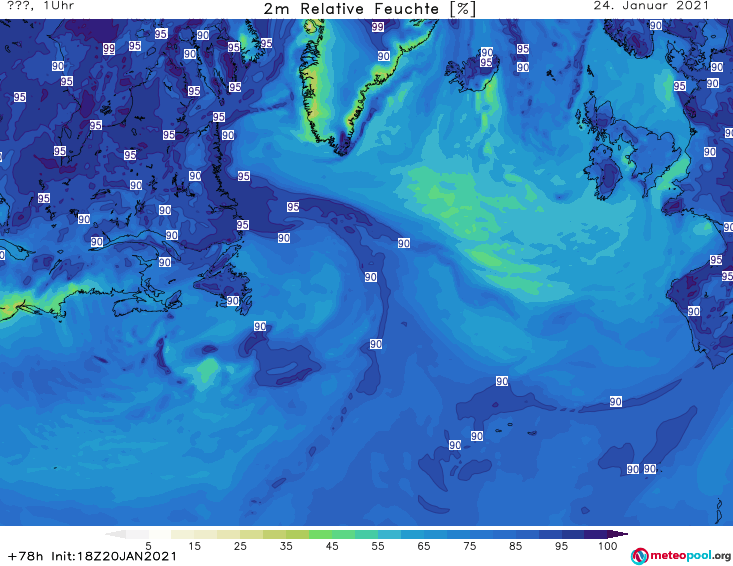Image resolution: width=733 pixels, height=566 pixels.
Task: Click the colorbar label '25'
Action: pos(240,546)
